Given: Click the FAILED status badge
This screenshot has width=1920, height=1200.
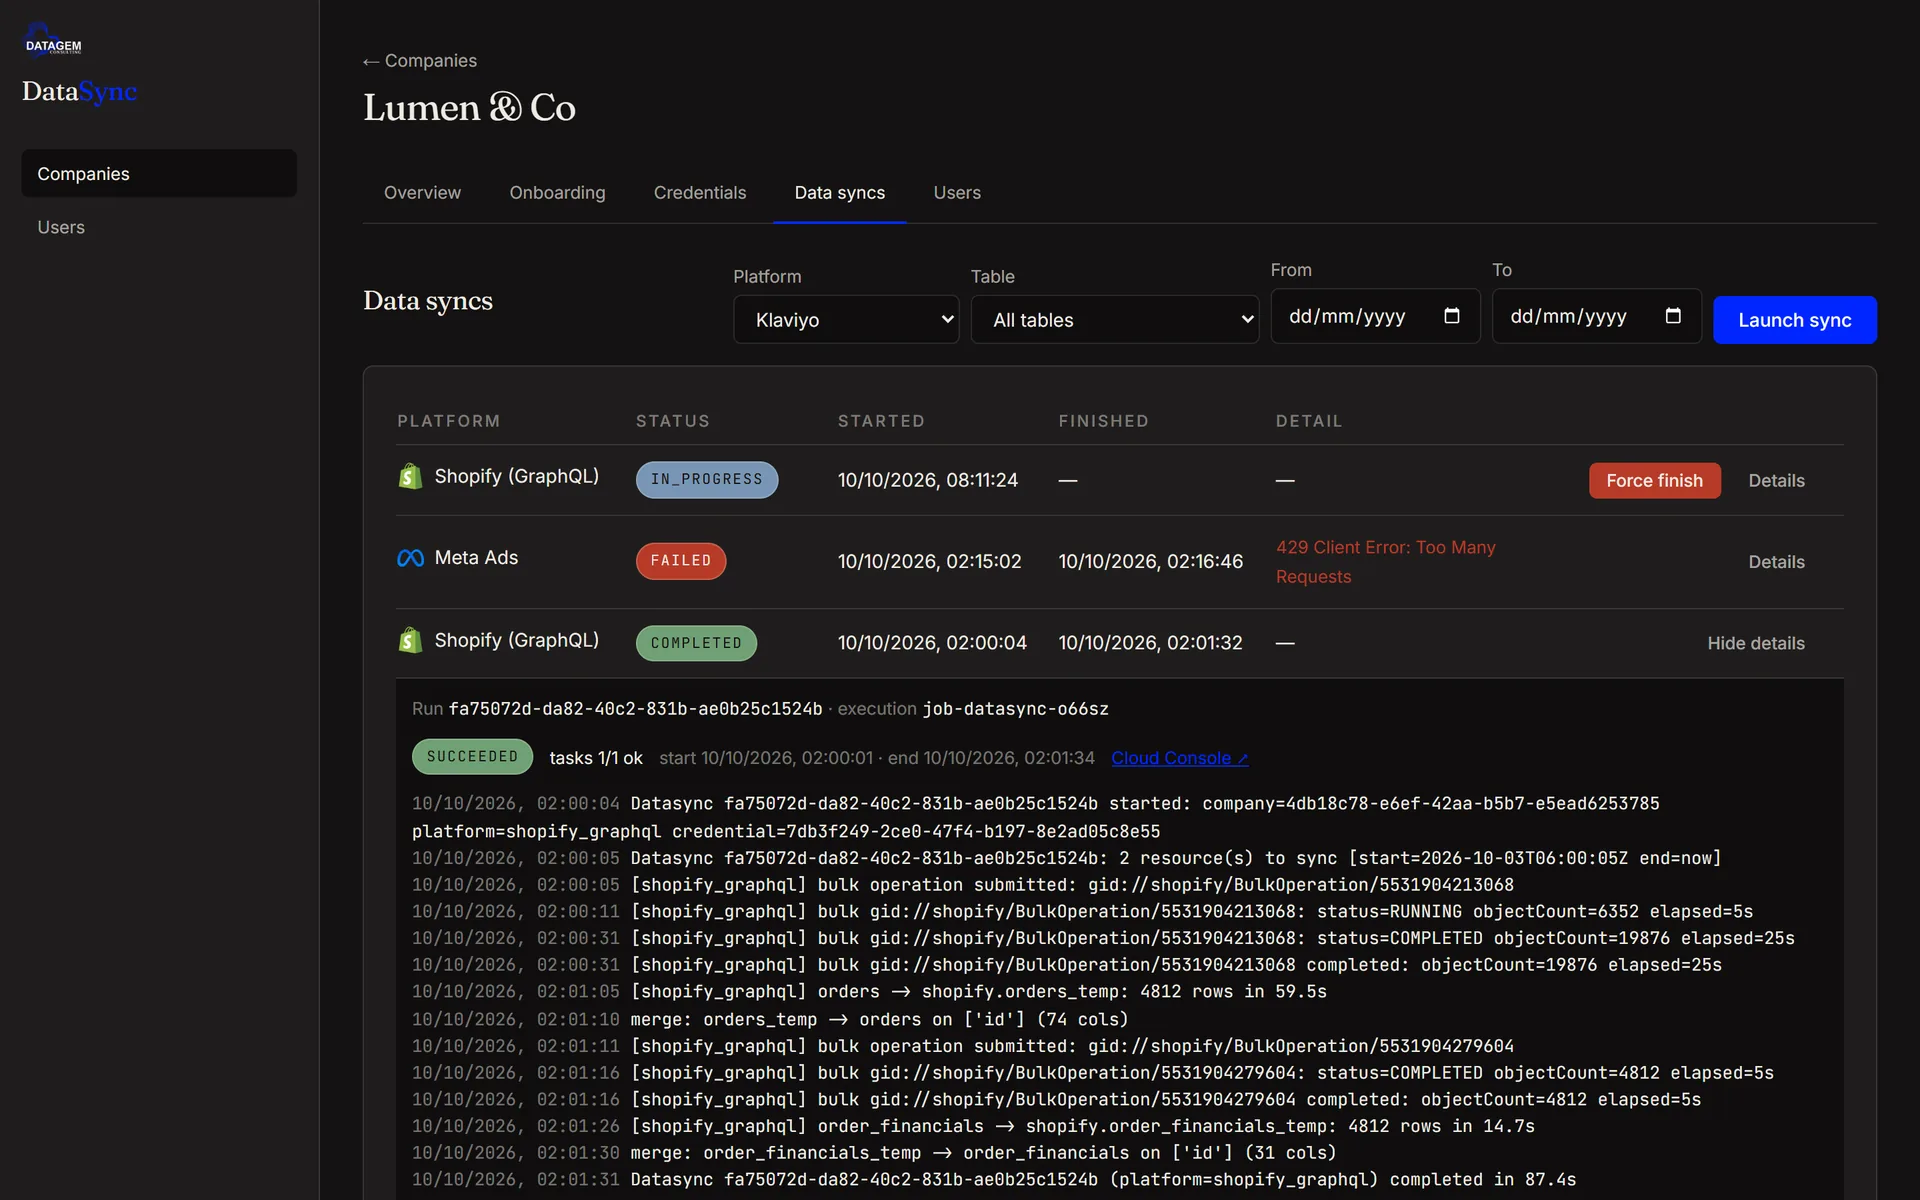Looking at the screenshot, I should [x=681, y=561].
